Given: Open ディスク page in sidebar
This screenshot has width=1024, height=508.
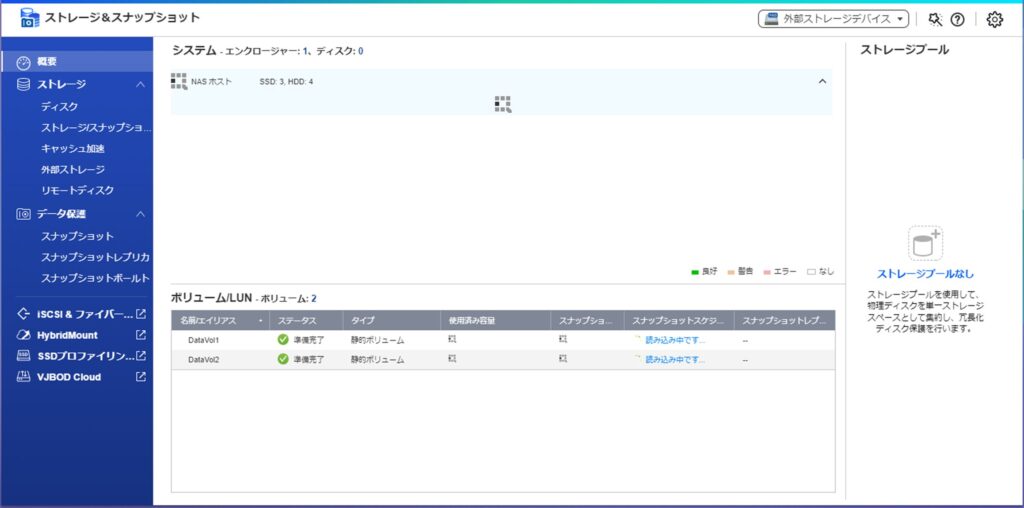Looking at the screenshot, I should click(59, 106).
